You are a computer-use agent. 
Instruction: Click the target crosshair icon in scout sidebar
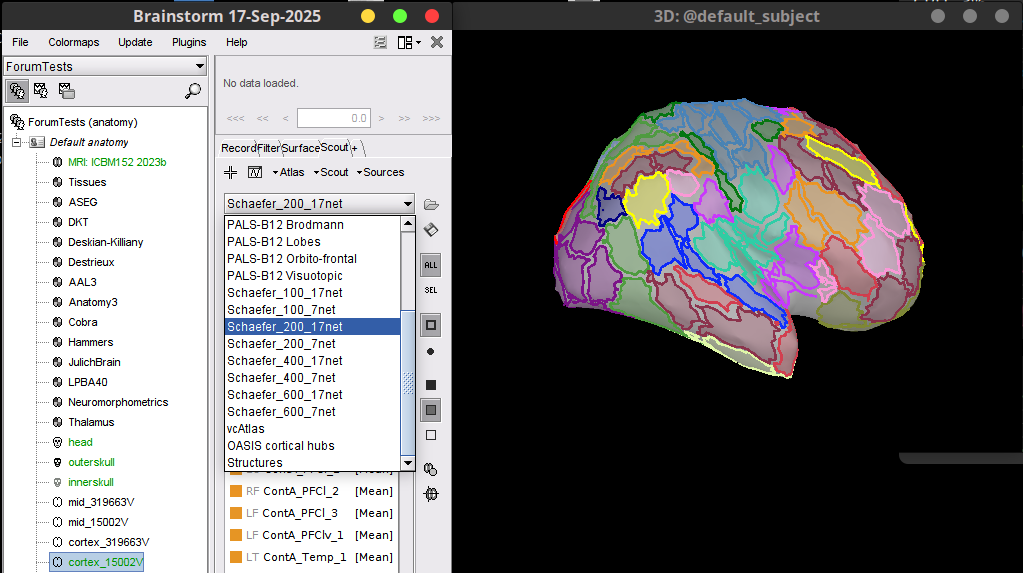[431, 494]
